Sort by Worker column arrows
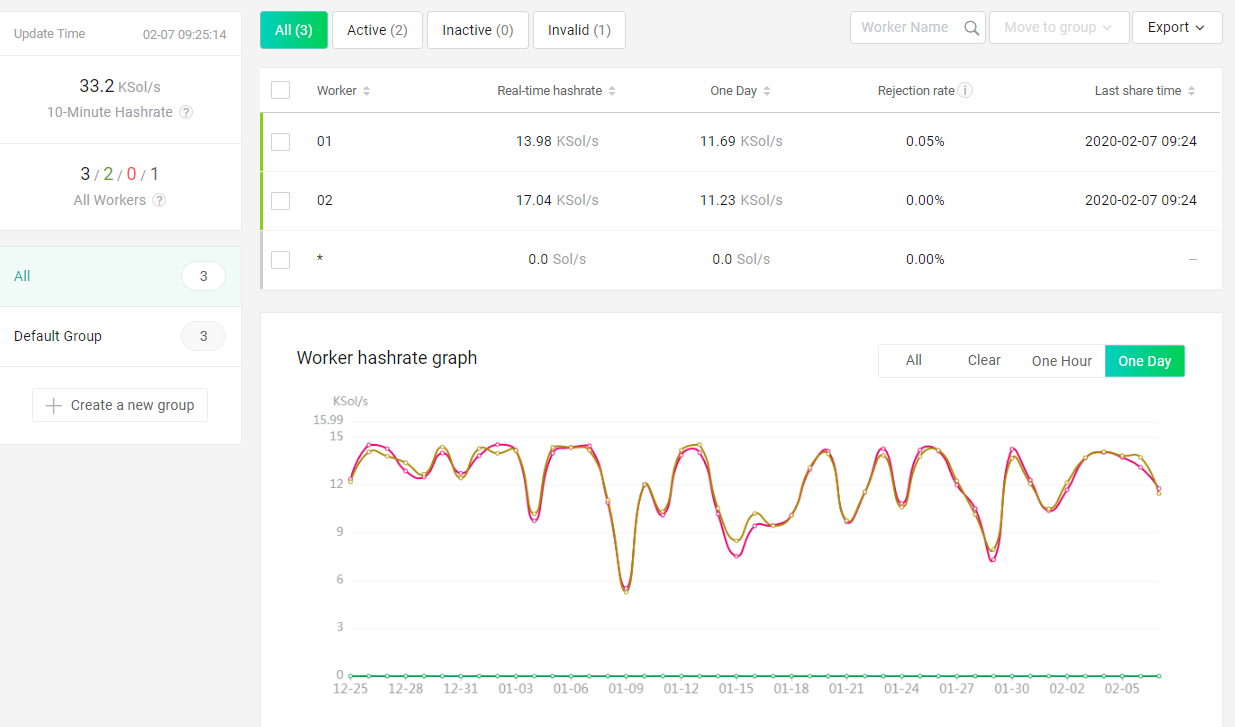Image resolution: width=1235 pixels, height=727 pixels. (x=367, y=91)
